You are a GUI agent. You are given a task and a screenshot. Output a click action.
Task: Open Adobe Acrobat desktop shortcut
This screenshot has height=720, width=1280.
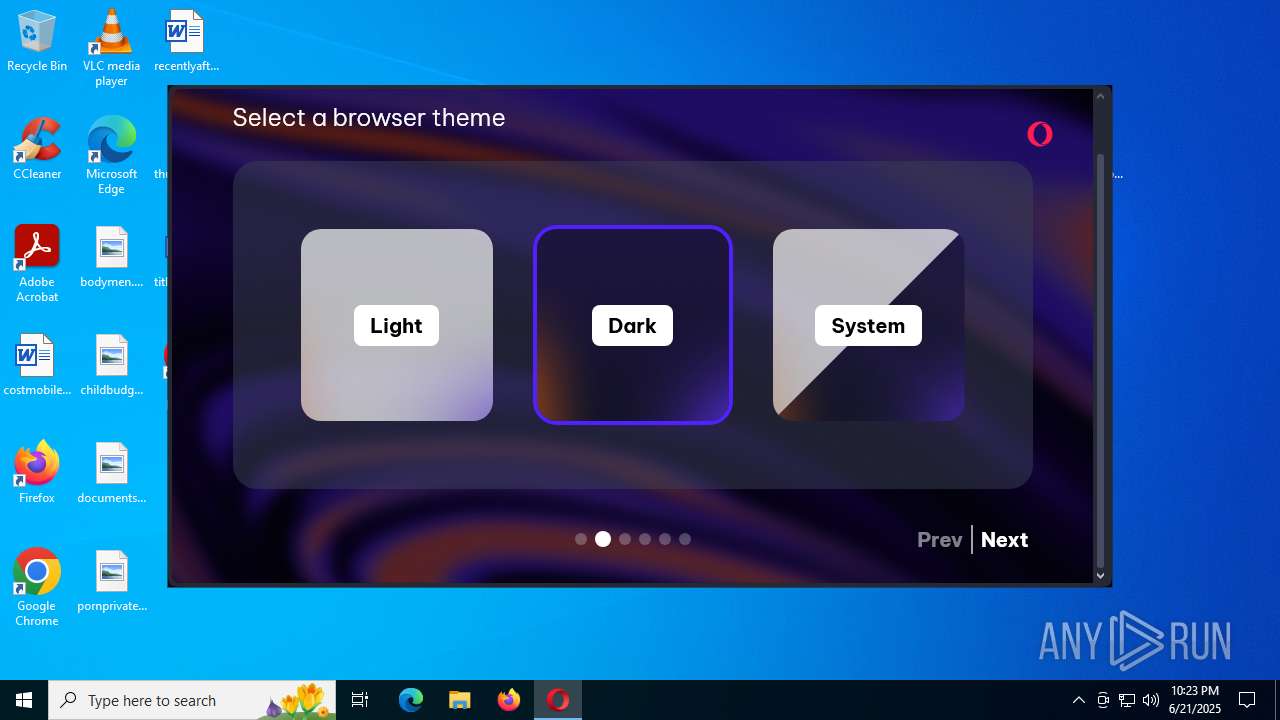click(37, 264)
